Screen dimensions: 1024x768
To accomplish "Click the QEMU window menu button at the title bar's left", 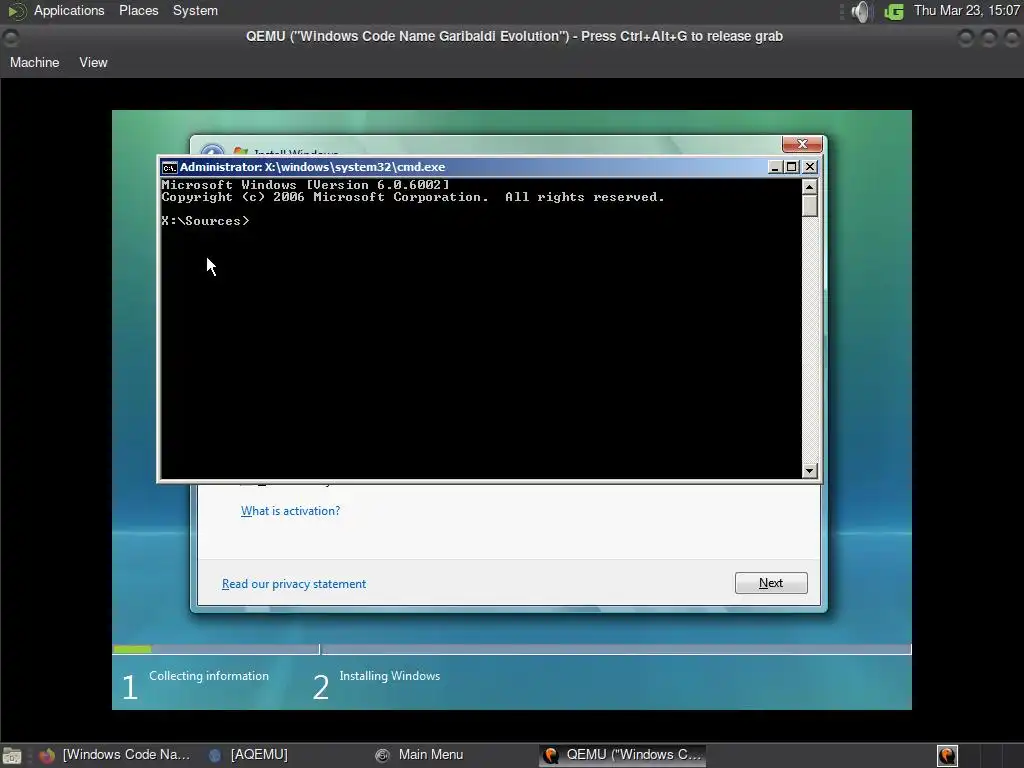I will [x=11, y=38].
